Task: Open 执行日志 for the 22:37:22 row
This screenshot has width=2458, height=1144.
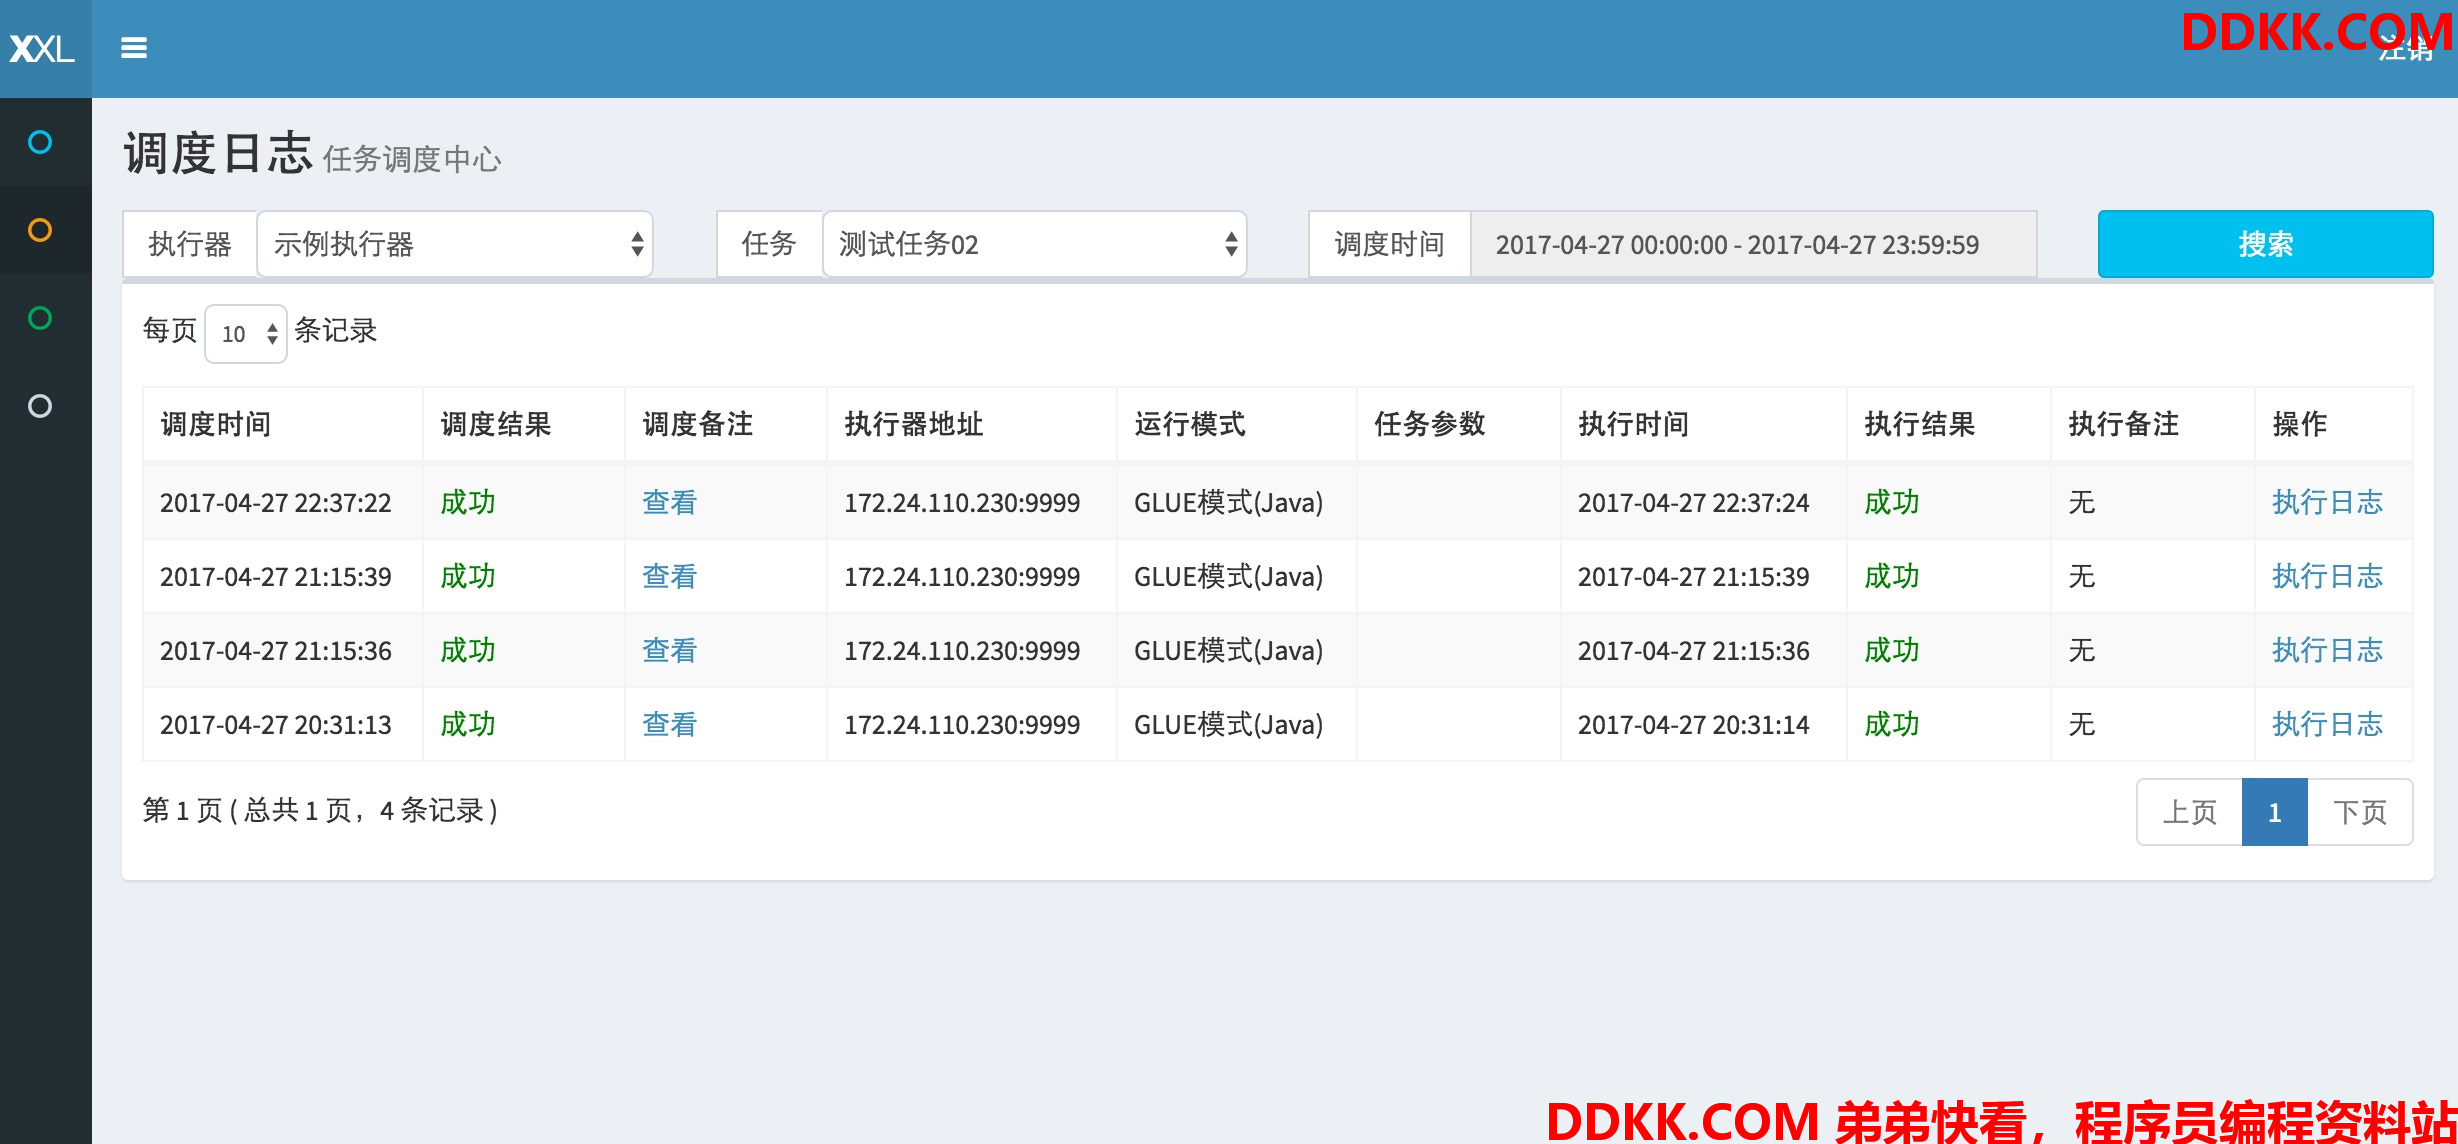Action: (x=2326, y=502)
